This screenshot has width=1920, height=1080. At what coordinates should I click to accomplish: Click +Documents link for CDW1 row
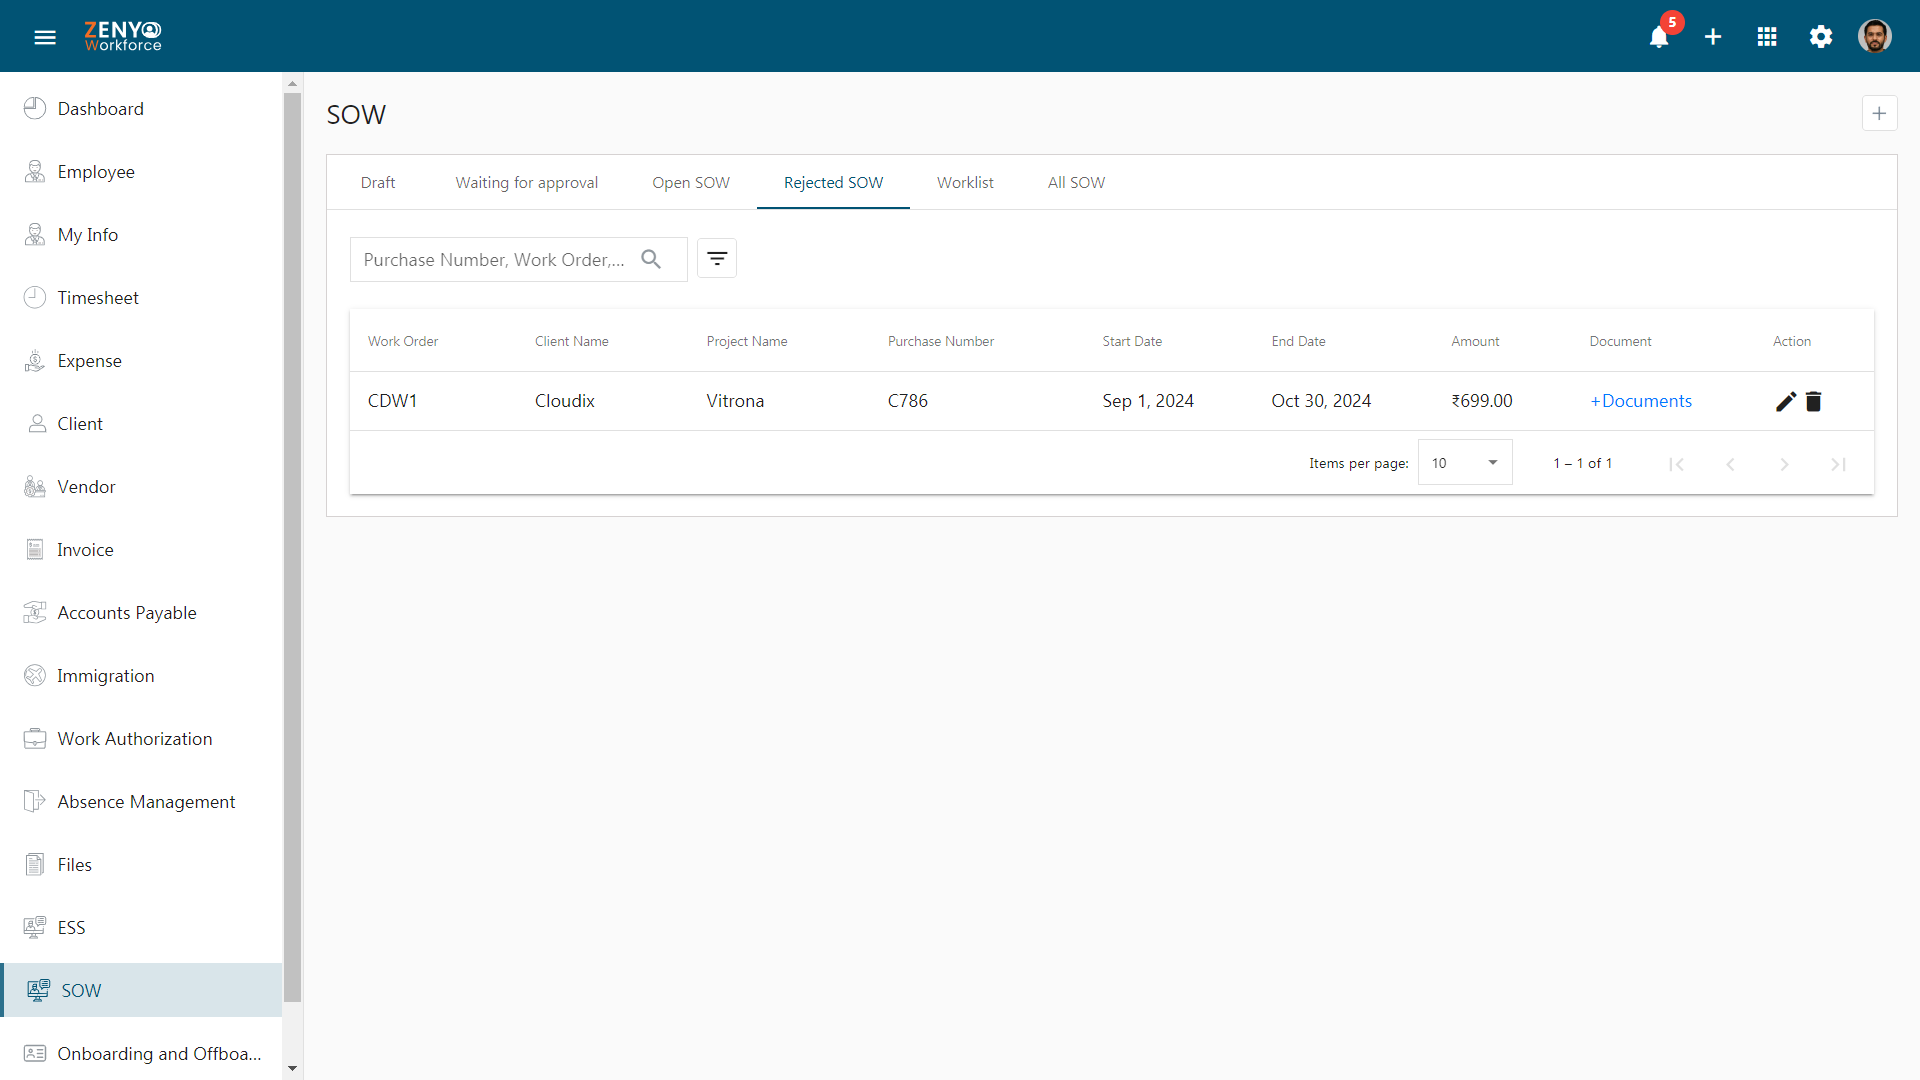tap(1640, 400)
